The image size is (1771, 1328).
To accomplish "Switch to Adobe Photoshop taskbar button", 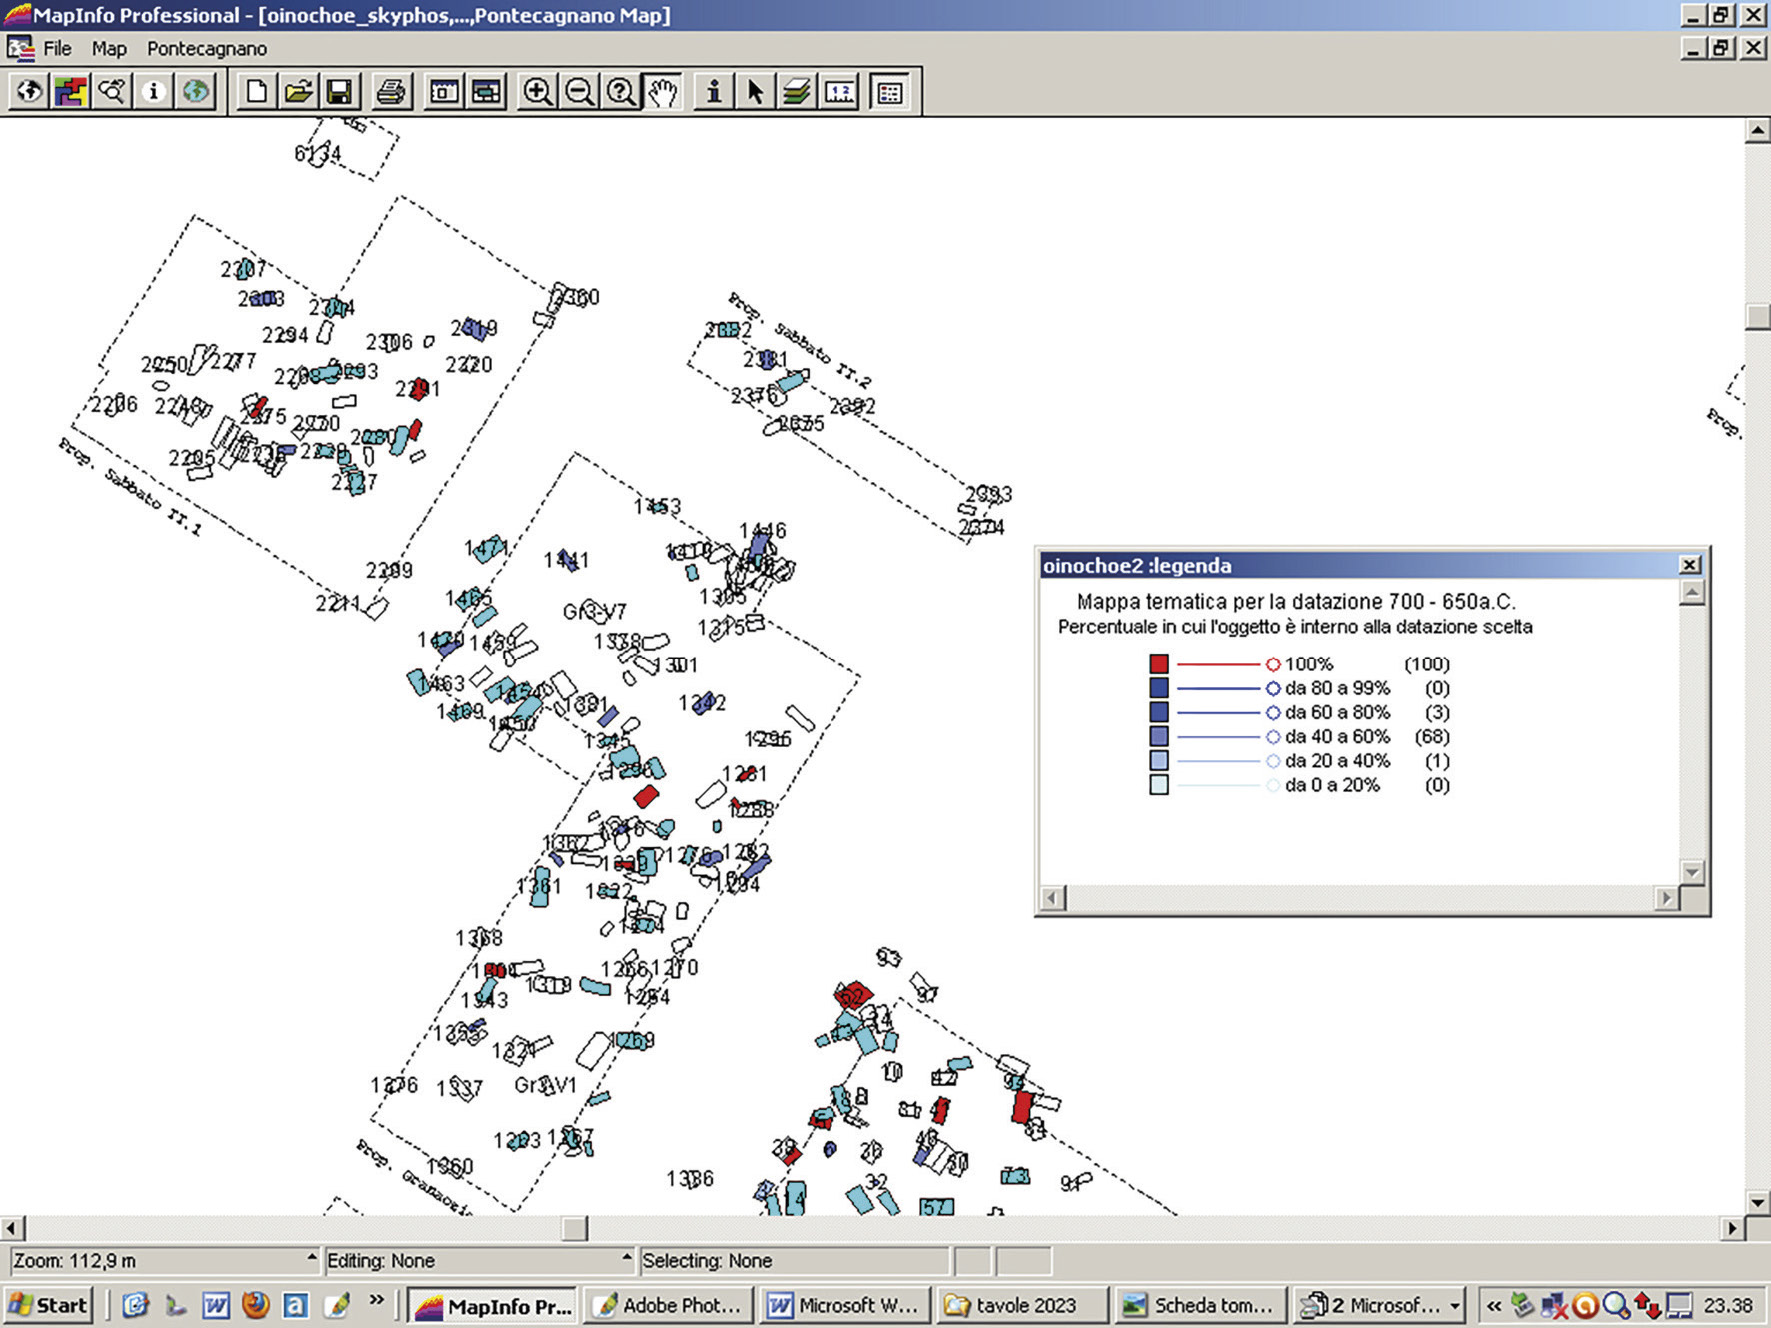I will point(668,1306).
